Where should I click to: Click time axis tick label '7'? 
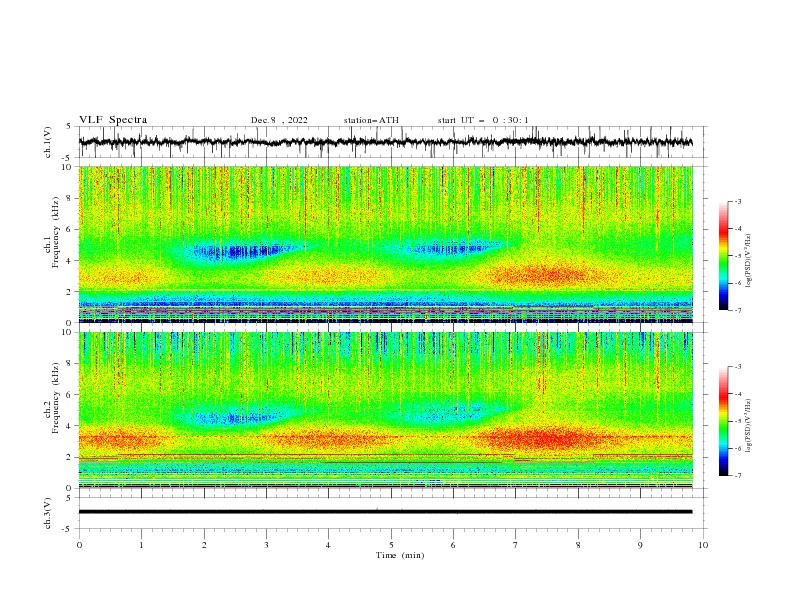[516, 545]
